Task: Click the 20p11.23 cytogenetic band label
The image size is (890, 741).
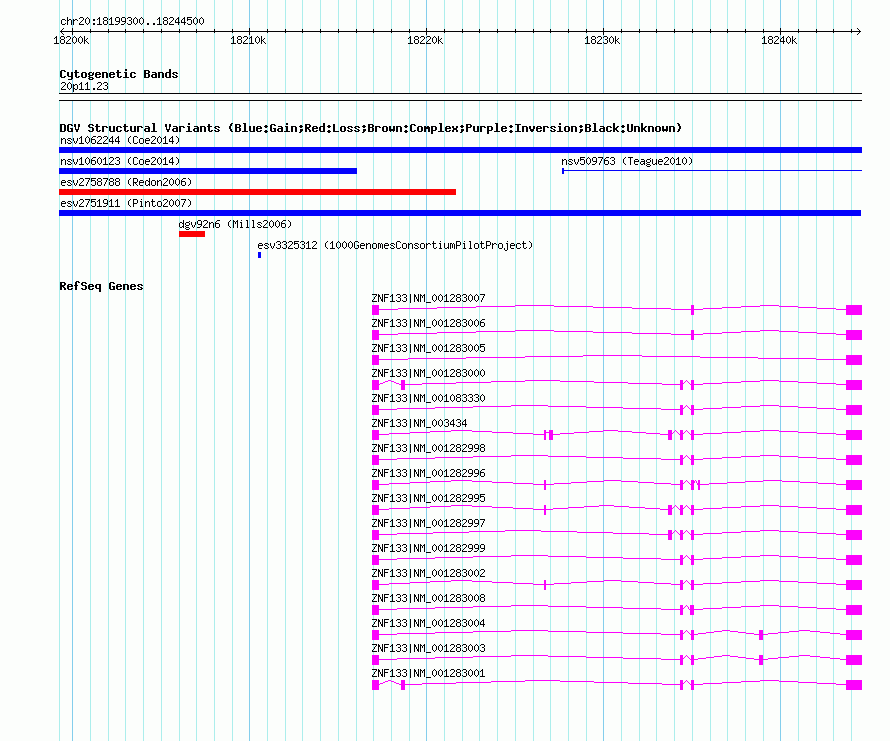Action: [84, 87]
